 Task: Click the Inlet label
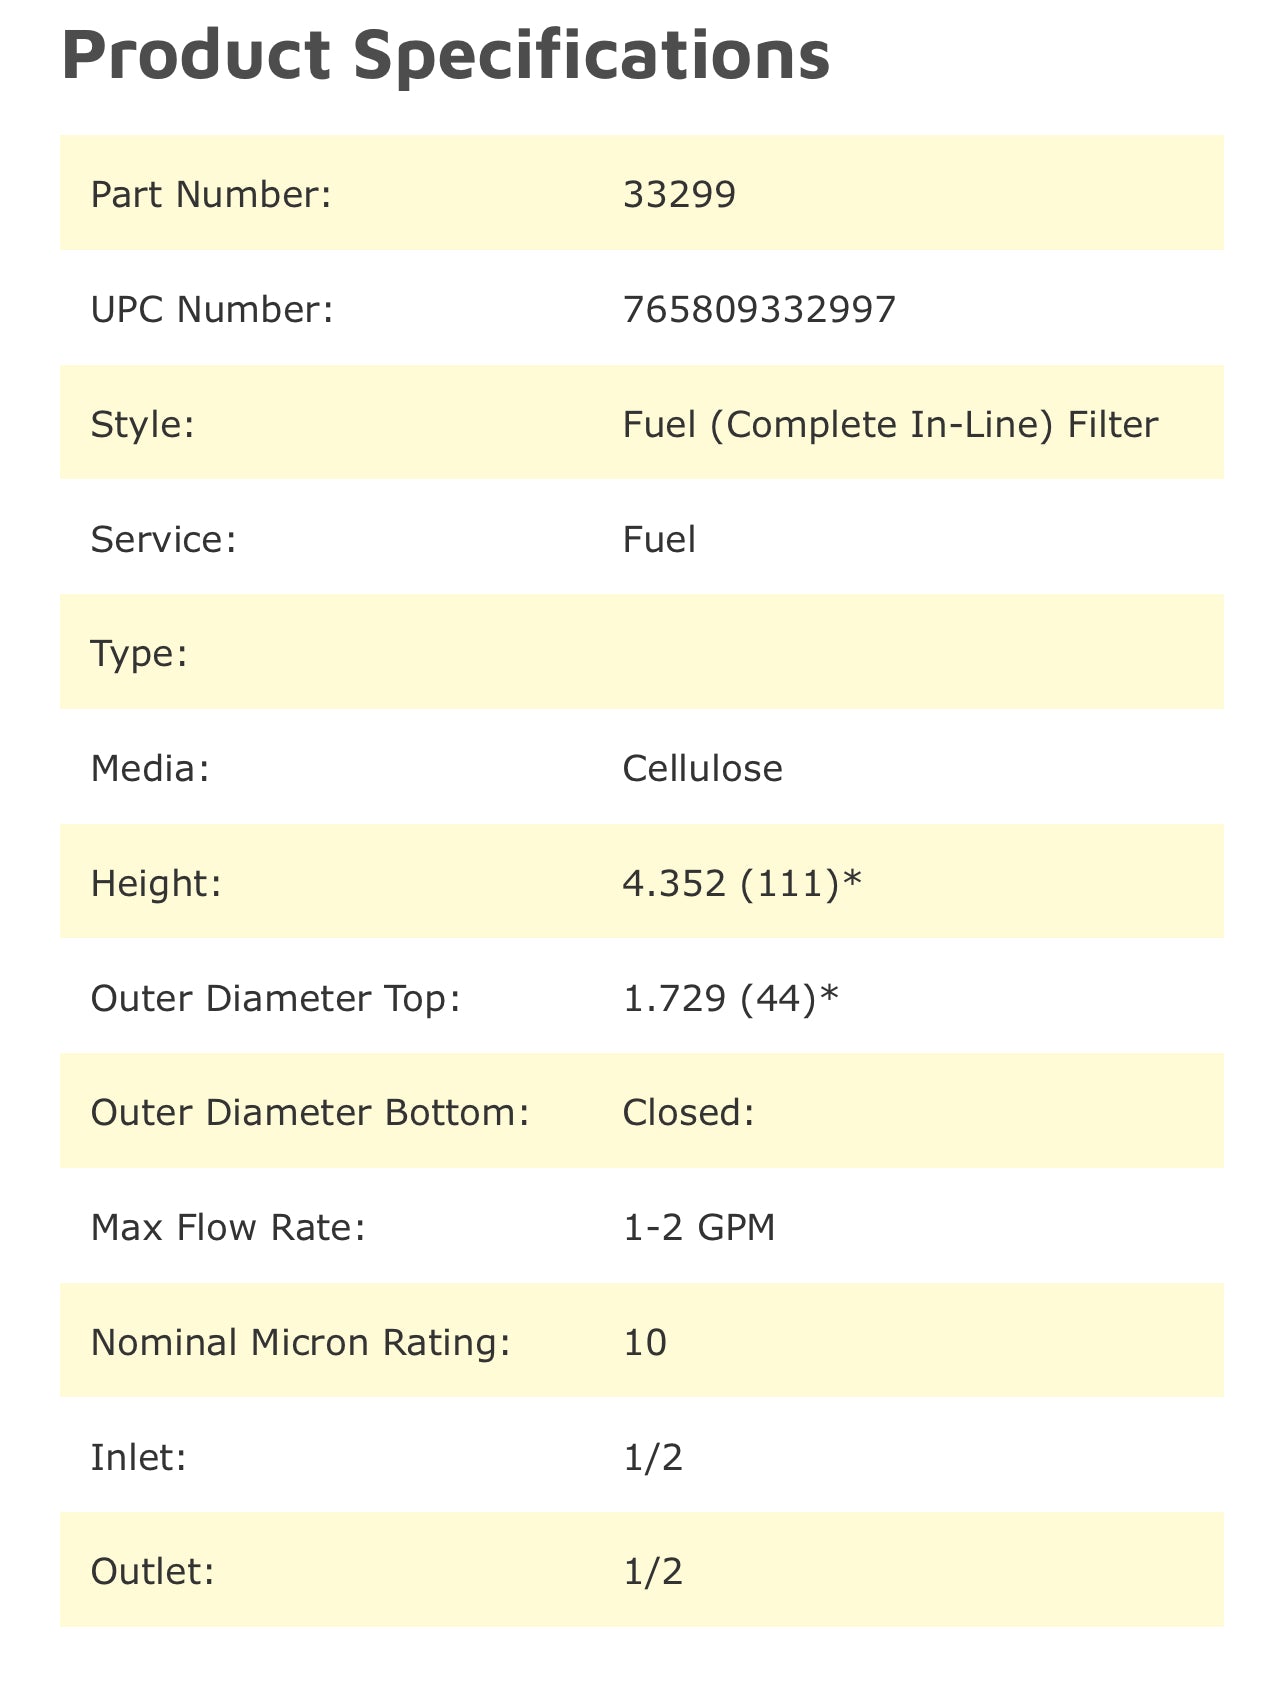tap(139, 1457)
